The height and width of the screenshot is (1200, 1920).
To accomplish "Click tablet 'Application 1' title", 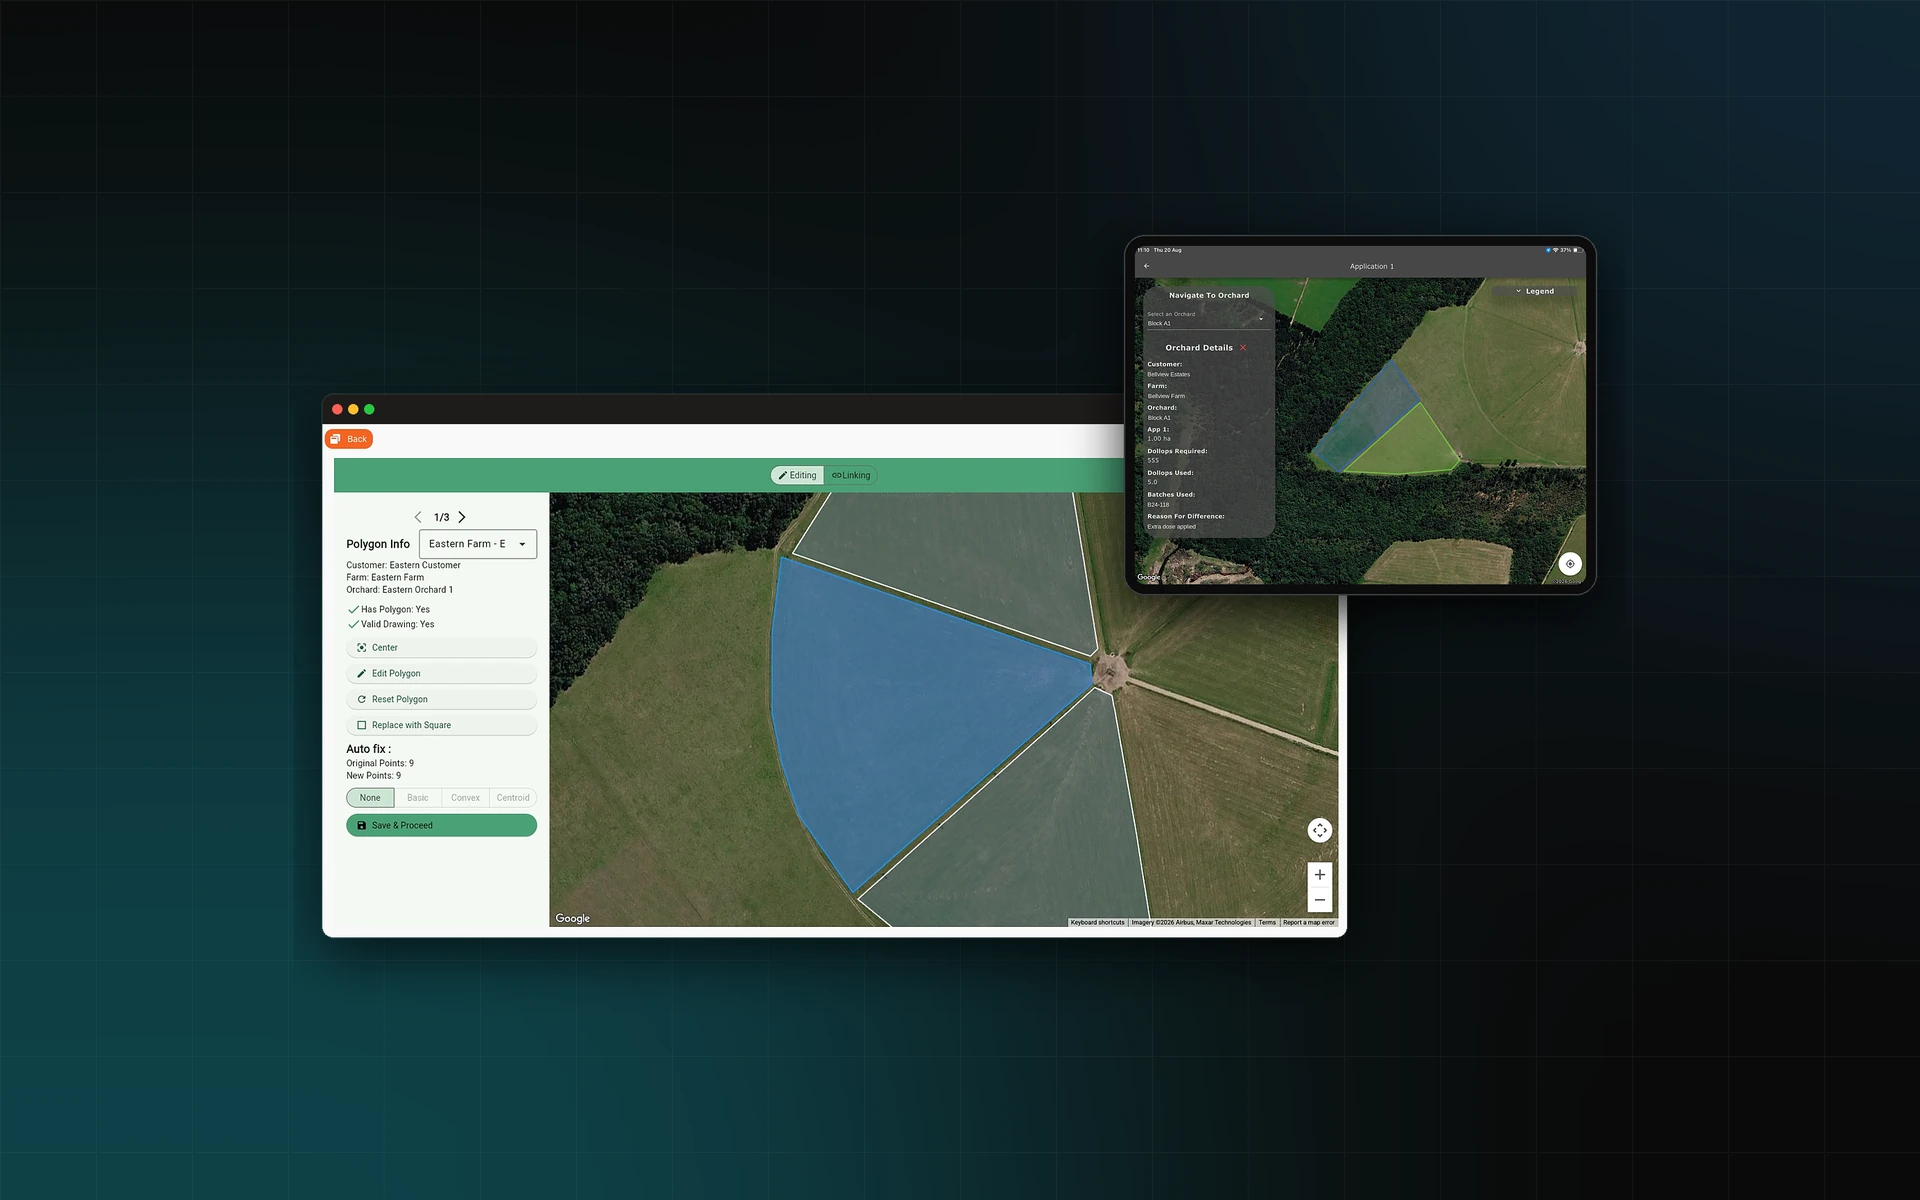I will [1371, 266].
